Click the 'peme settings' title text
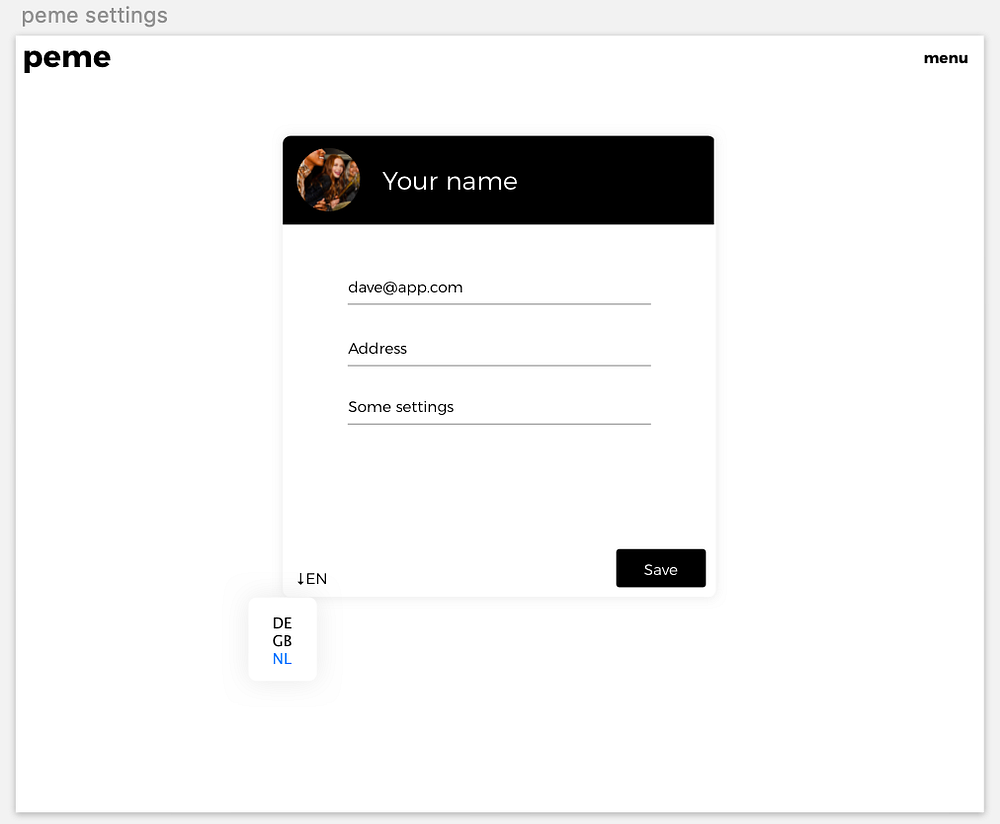 click(94, 15)
